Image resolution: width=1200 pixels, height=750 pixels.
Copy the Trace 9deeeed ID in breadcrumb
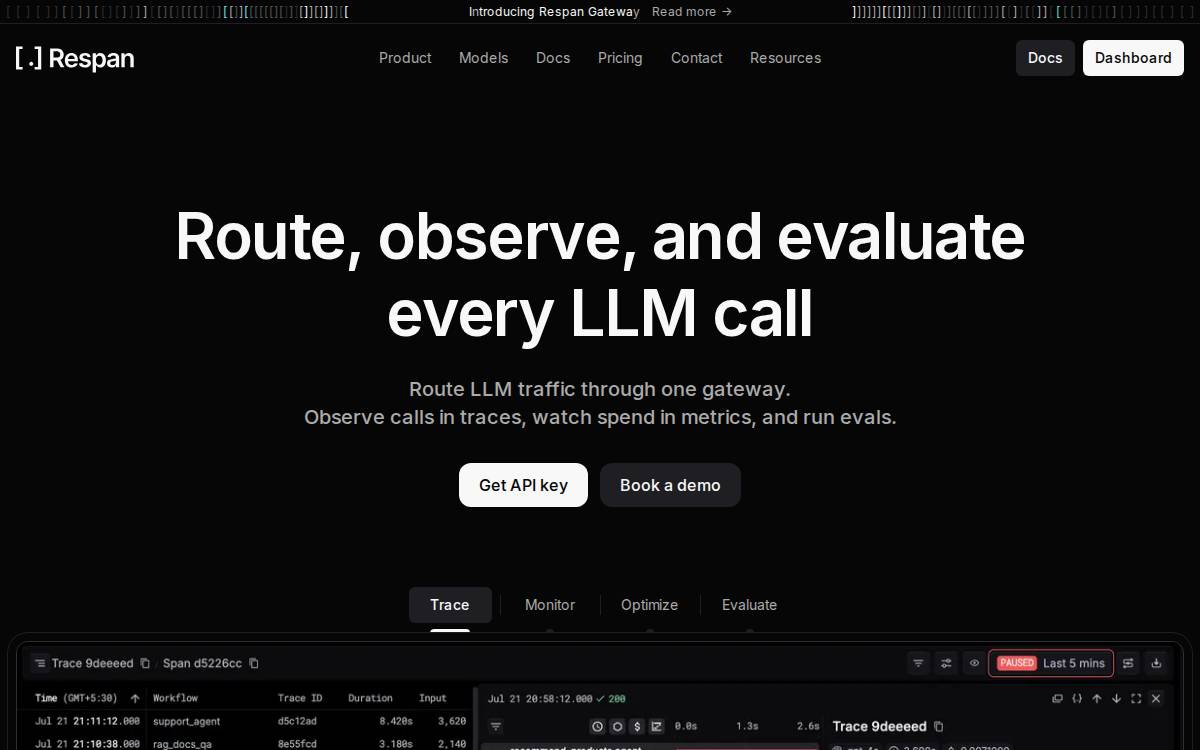(x=145, y=663)
